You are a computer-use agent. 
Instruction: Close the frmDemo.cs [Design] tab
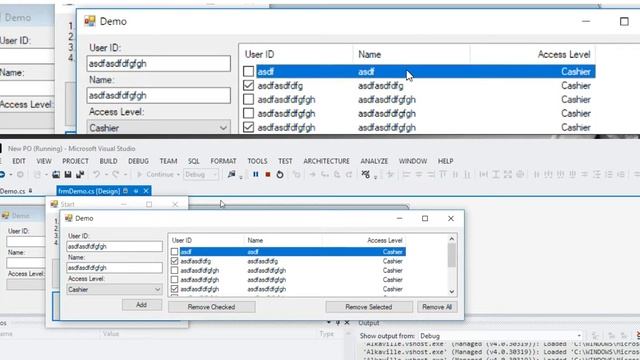[146, 191]
